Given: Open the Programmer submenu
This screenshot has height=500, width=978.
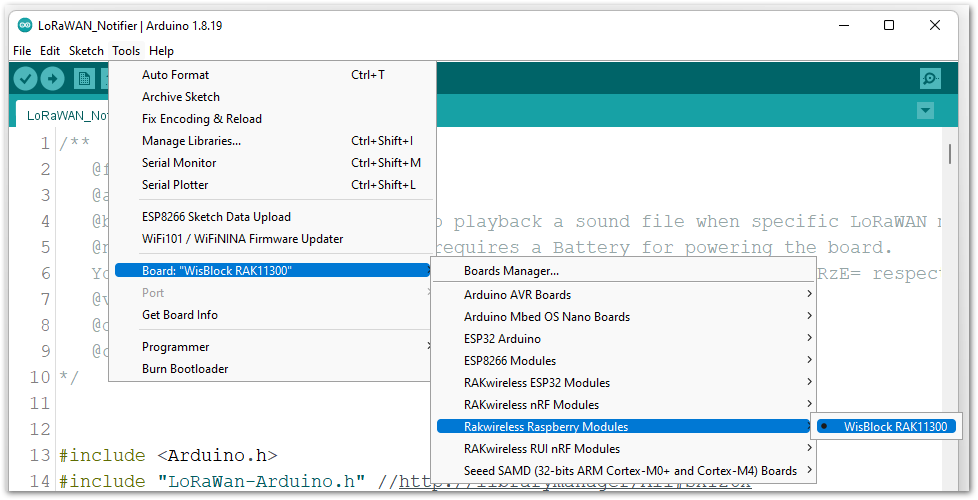Looking at the screenshot, I should [272, 347].
